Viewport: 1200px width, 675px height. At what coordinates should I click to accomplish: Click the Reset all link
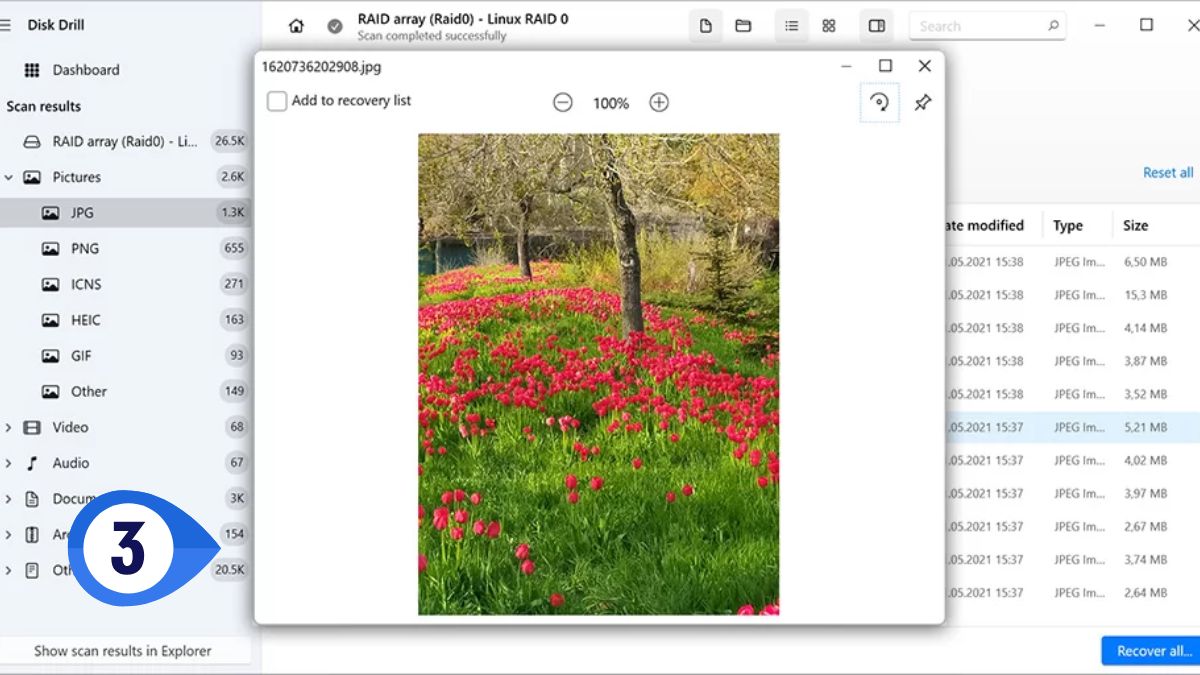[1168, 173]
